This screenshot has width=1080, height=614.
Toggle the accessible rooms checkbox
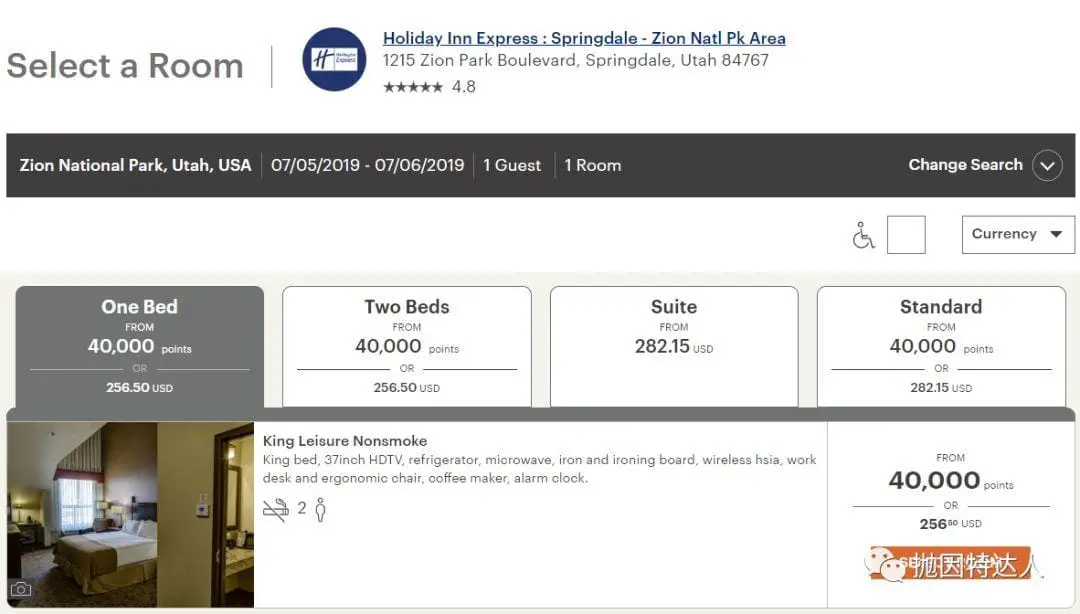click(906, 235)
